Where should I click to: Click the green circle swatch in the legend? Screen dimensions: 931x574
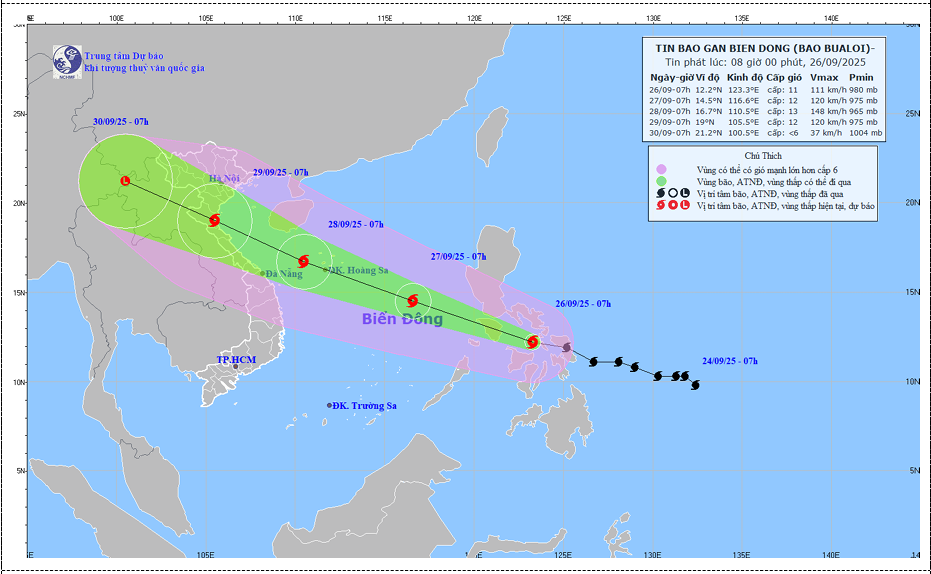pyautogui.click(x=661, y=181)
